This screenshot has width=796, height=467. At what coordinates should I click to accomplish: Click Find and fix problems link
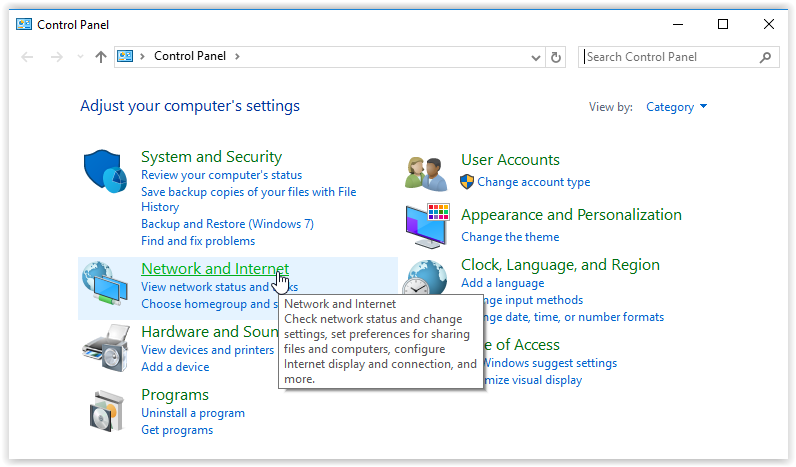coord(198,241)
